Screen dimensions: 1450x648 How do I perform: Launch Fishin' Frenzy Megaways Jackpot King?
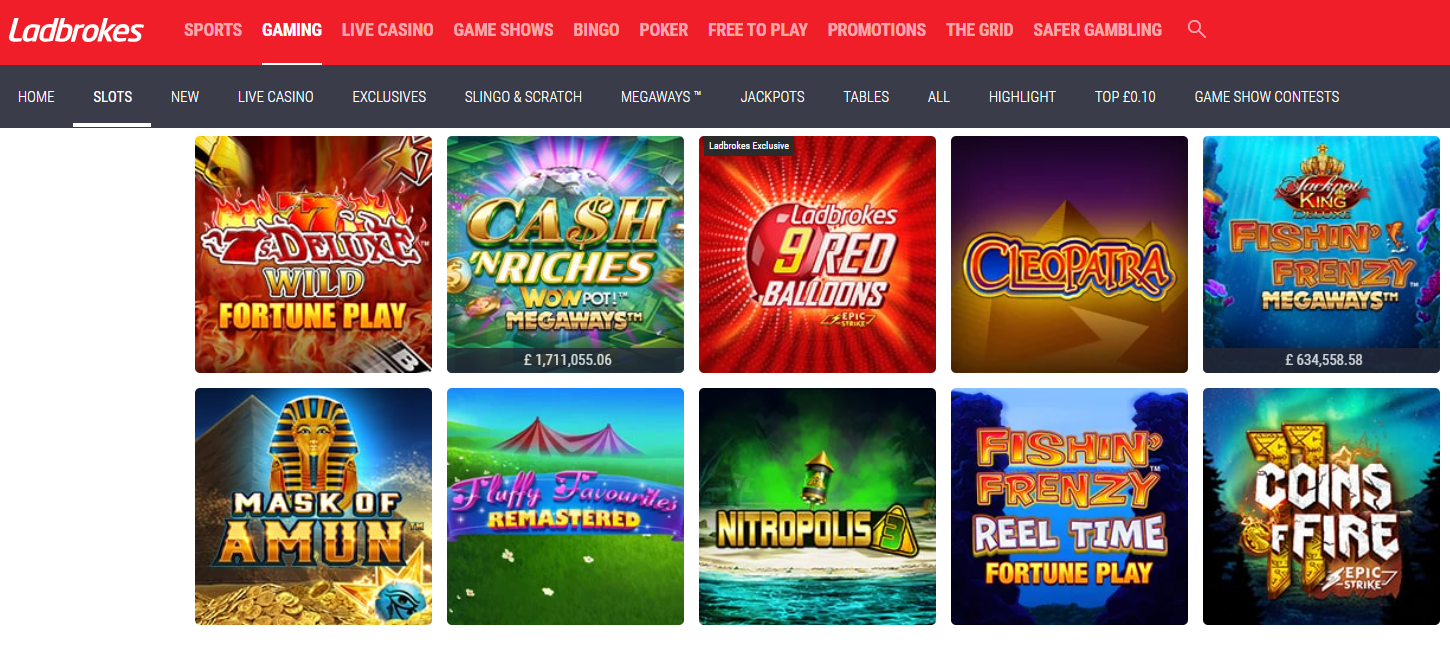click(x=1321, y=254)
